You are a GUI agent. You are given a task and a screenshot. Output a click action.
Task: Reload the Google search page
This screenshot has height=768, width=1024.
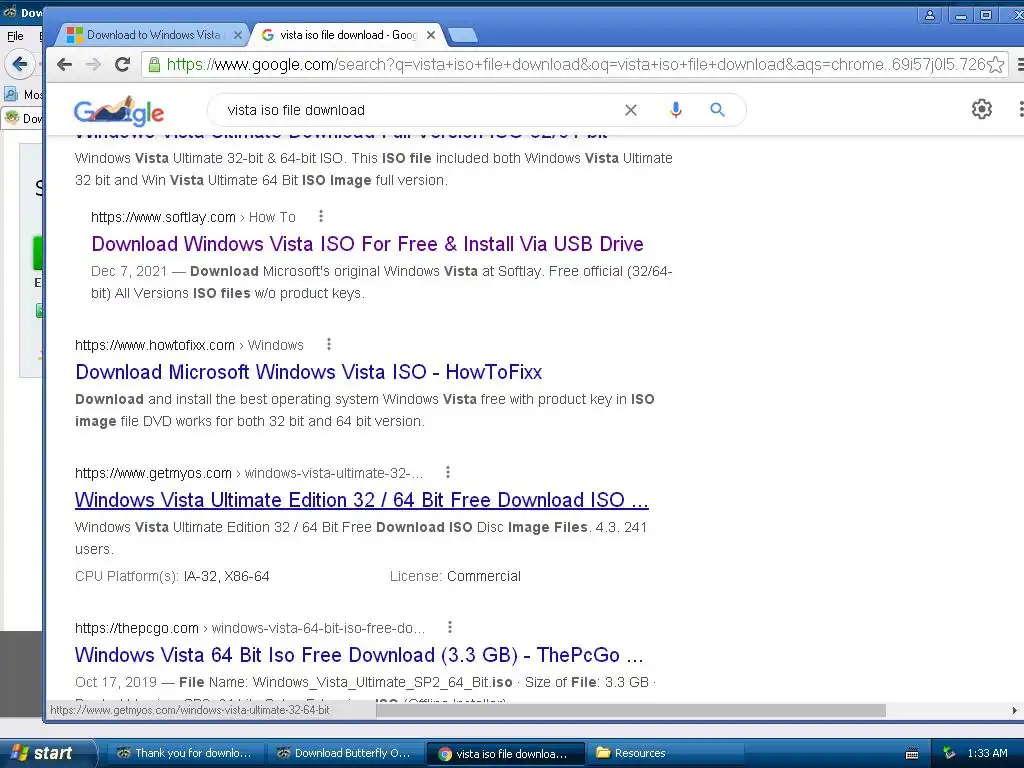click(122, 64)
